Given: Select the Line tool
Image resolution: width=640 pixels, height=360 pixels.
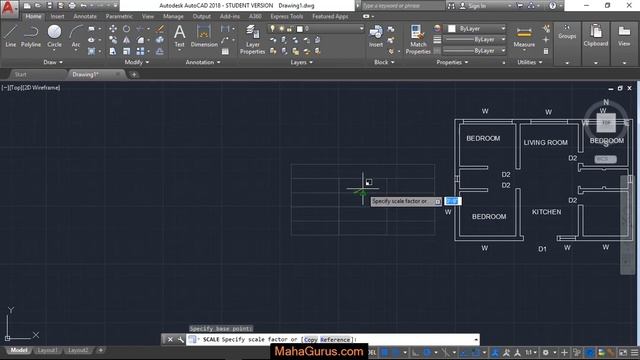Looking at the screenshot, I should click(11, 36).
